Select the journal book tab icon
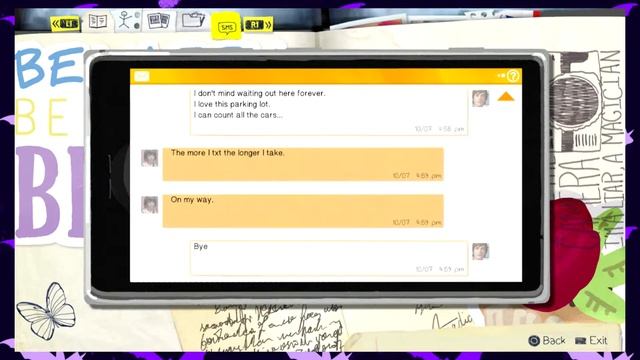The width and height of the screenshot is (640, 360). point(98,21)
